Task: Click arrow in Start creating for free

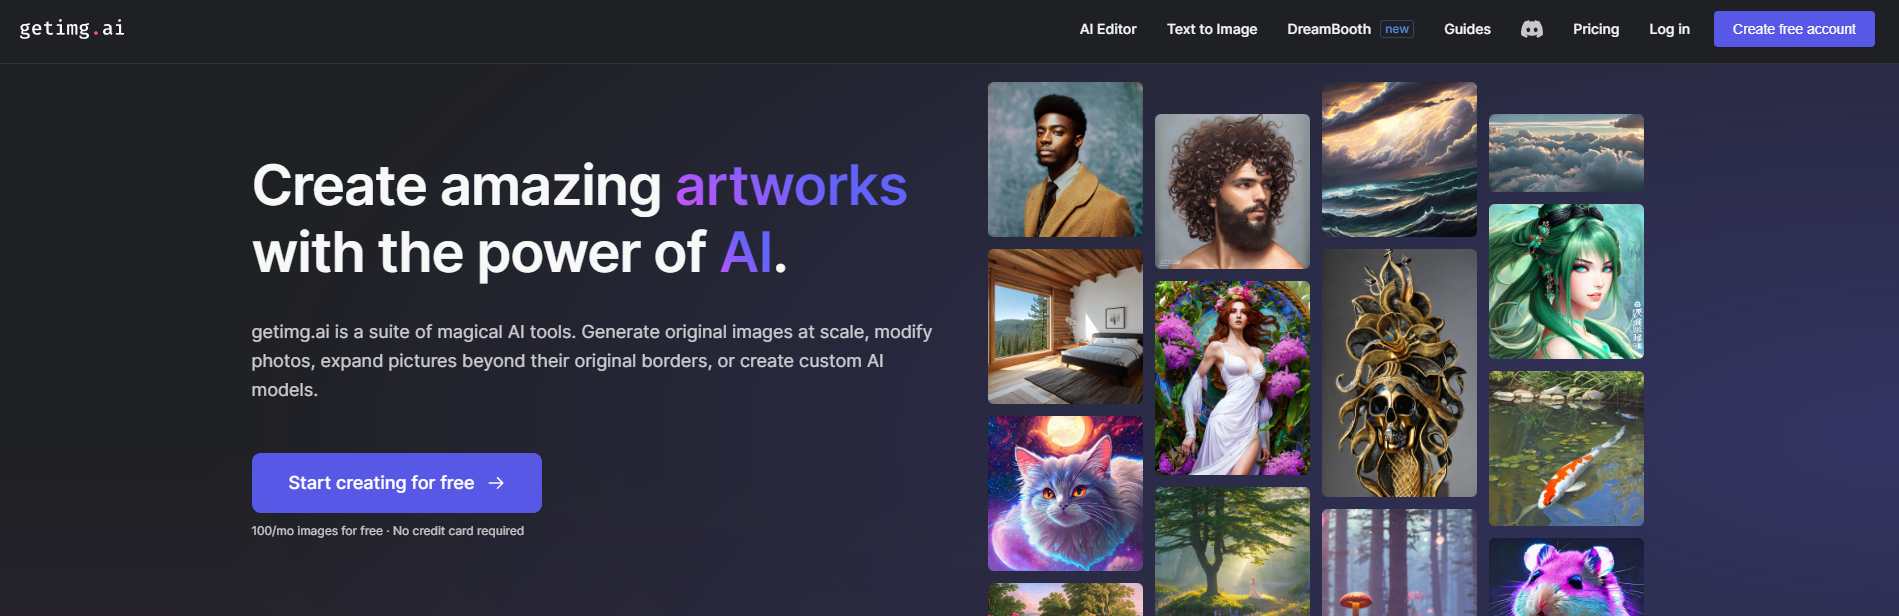Action: coord(496,483)
